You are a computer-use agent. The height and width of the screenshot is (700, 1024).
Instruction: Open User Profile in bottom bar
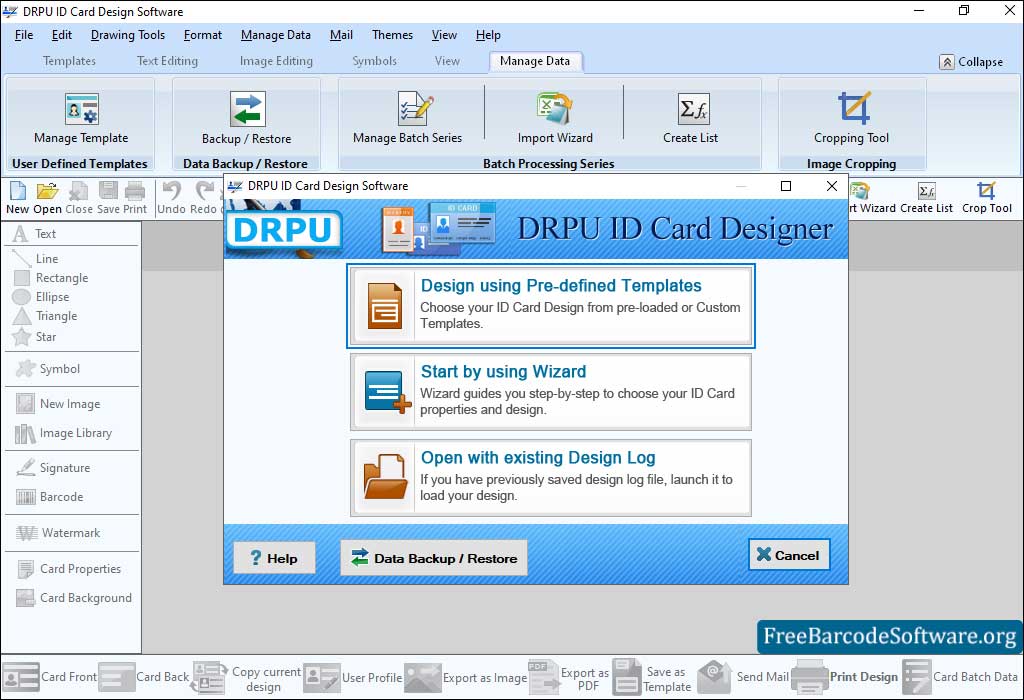(353, 677)
